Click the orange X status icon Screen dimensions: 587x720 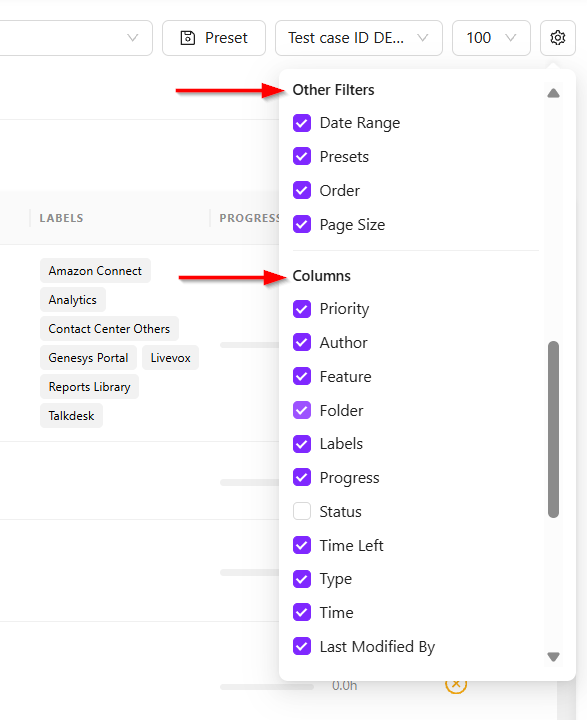point(456,685)
